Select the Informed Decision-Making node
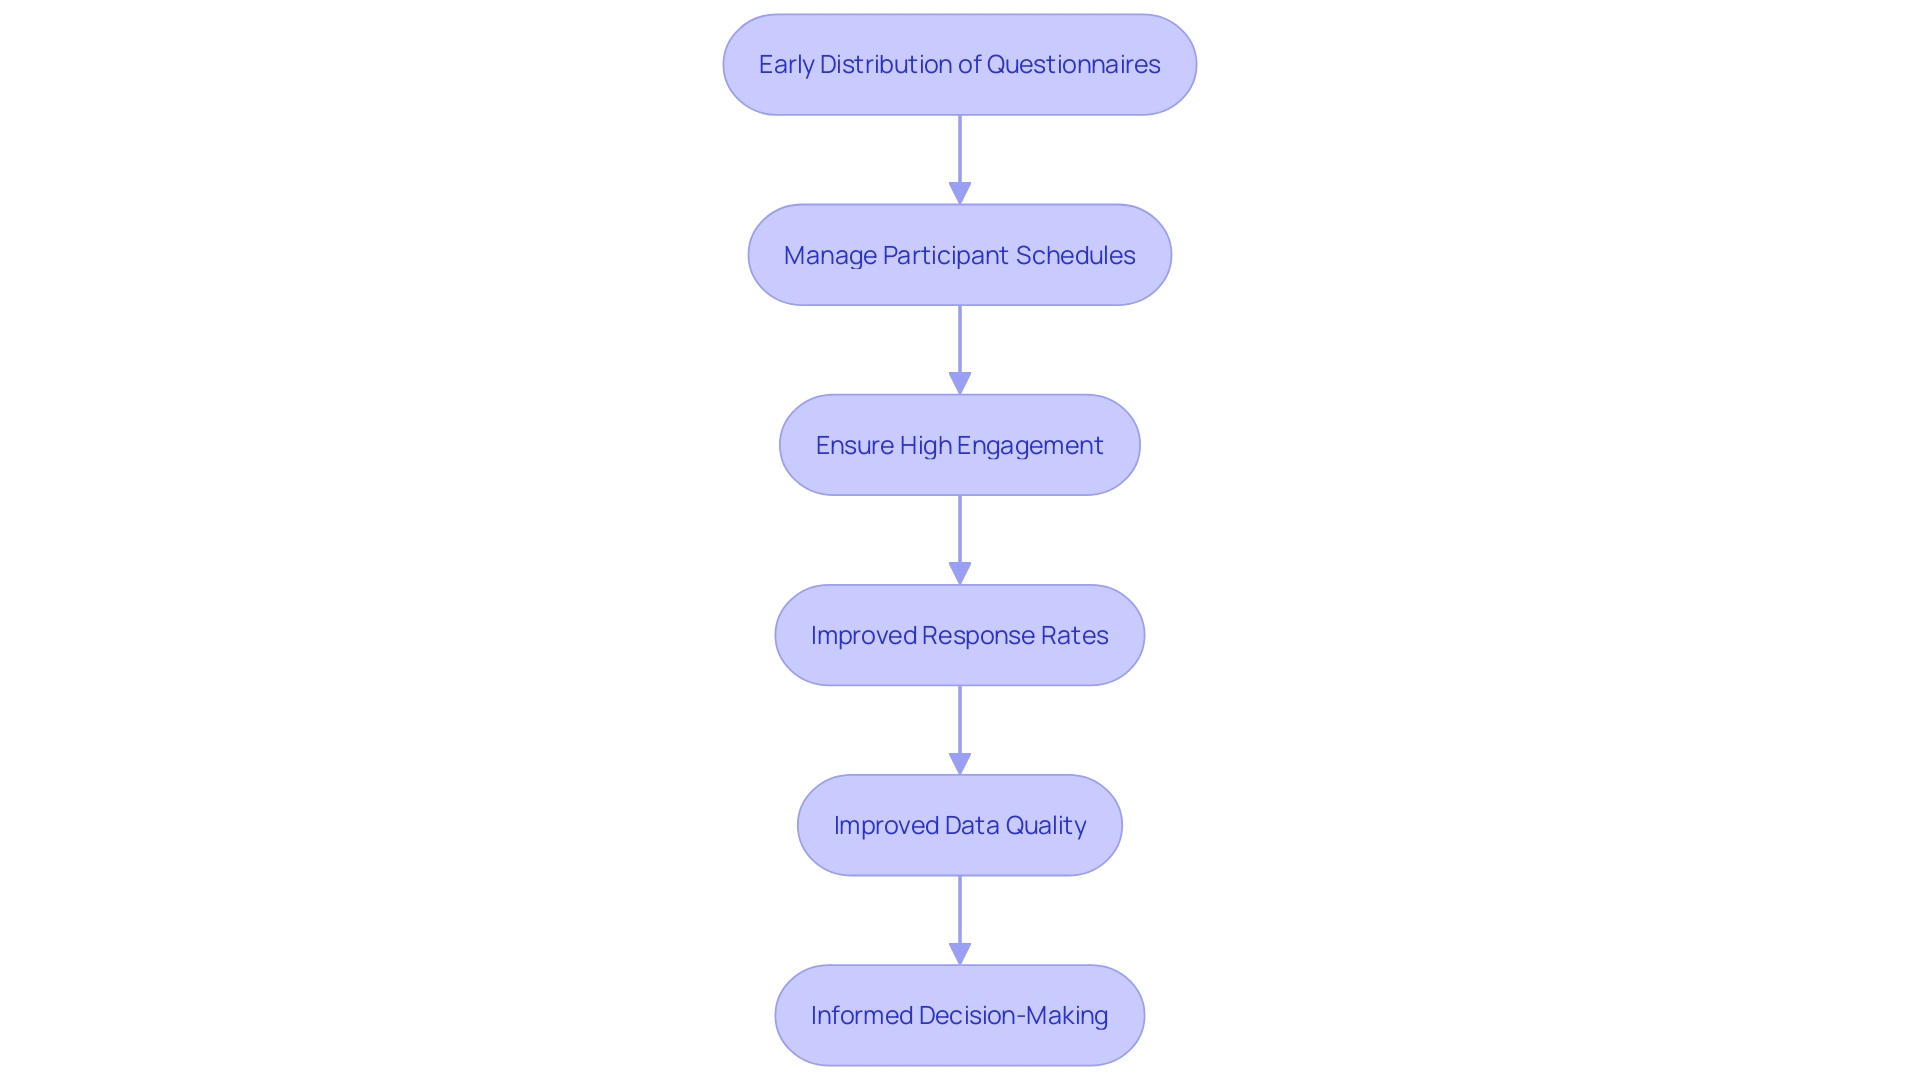1920x1080 pixels. pyautogui.click(x=960, y=1014)
